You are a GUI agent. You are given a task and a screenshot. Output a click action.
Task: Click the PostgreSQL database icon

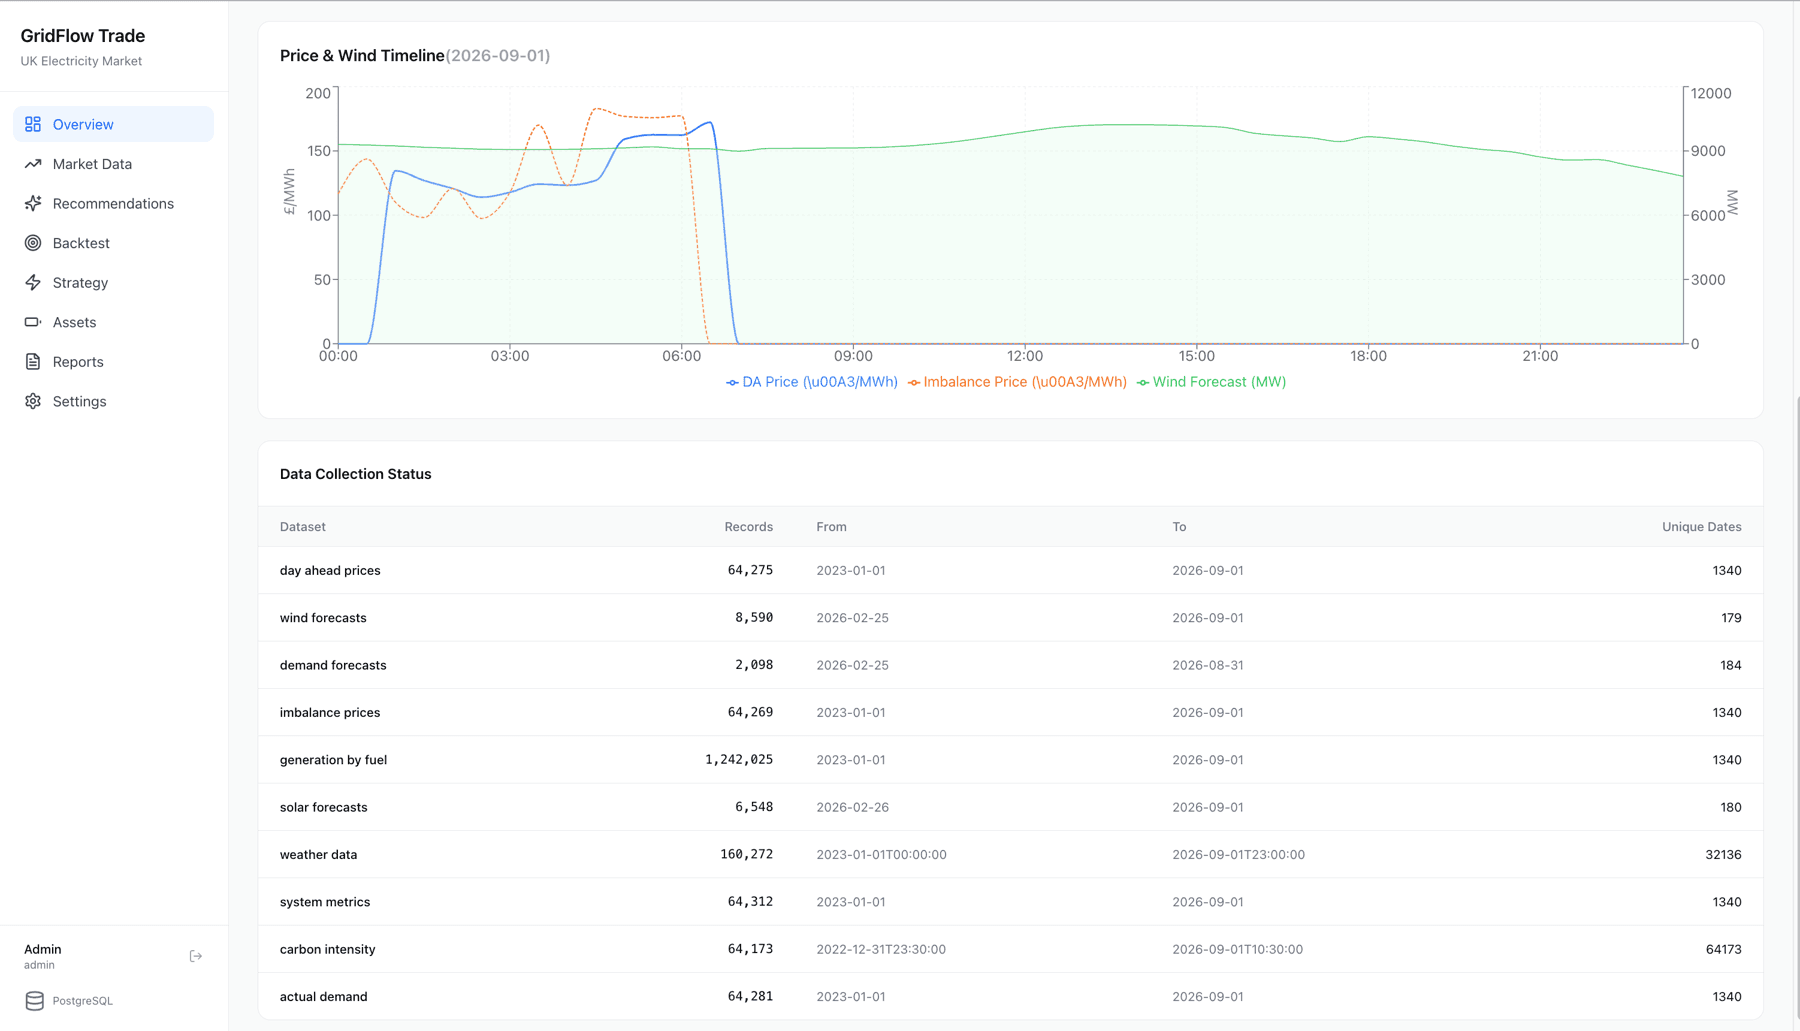34,1000
